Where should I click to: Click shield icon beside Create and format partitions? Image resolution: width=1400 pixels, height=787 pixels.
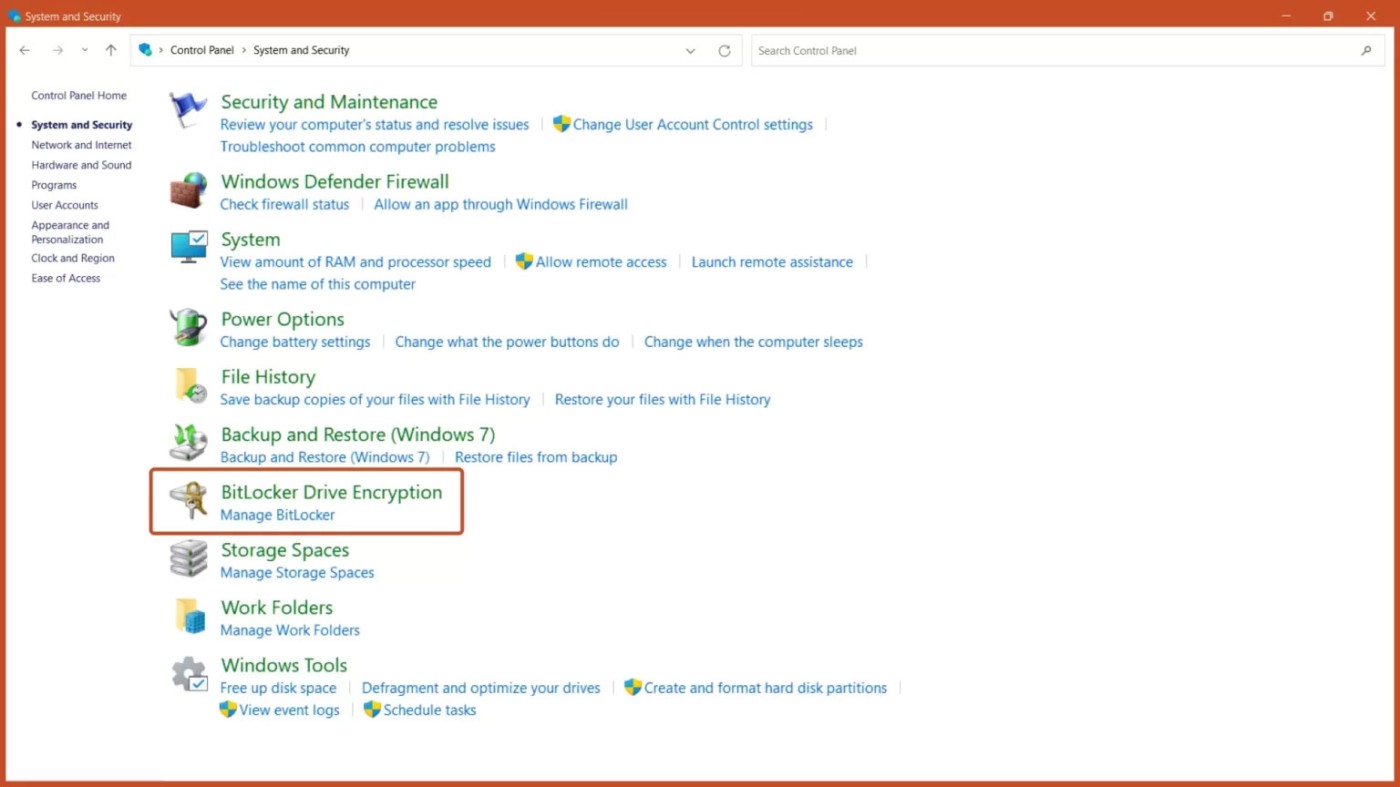click(632, 687)
